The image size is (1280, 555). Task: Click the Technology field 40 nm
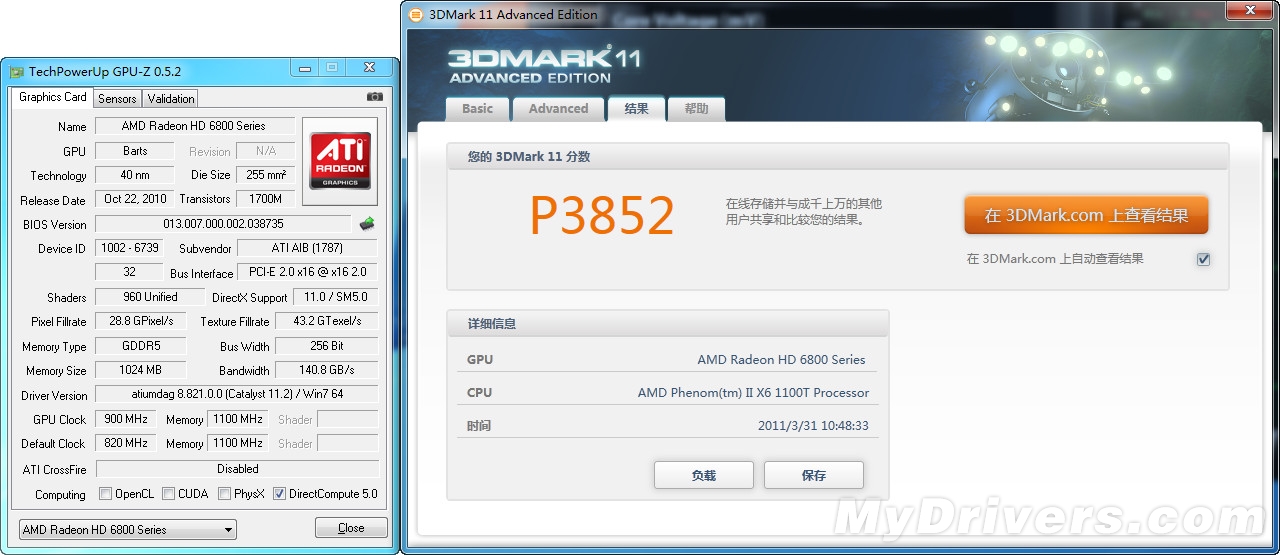[135, 175]
